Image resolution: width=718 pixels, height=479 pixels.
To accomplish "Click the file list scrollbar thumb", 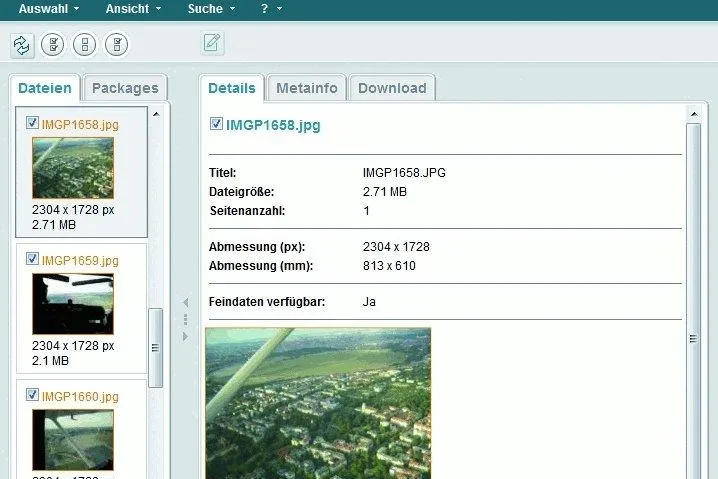I will 156,348.
